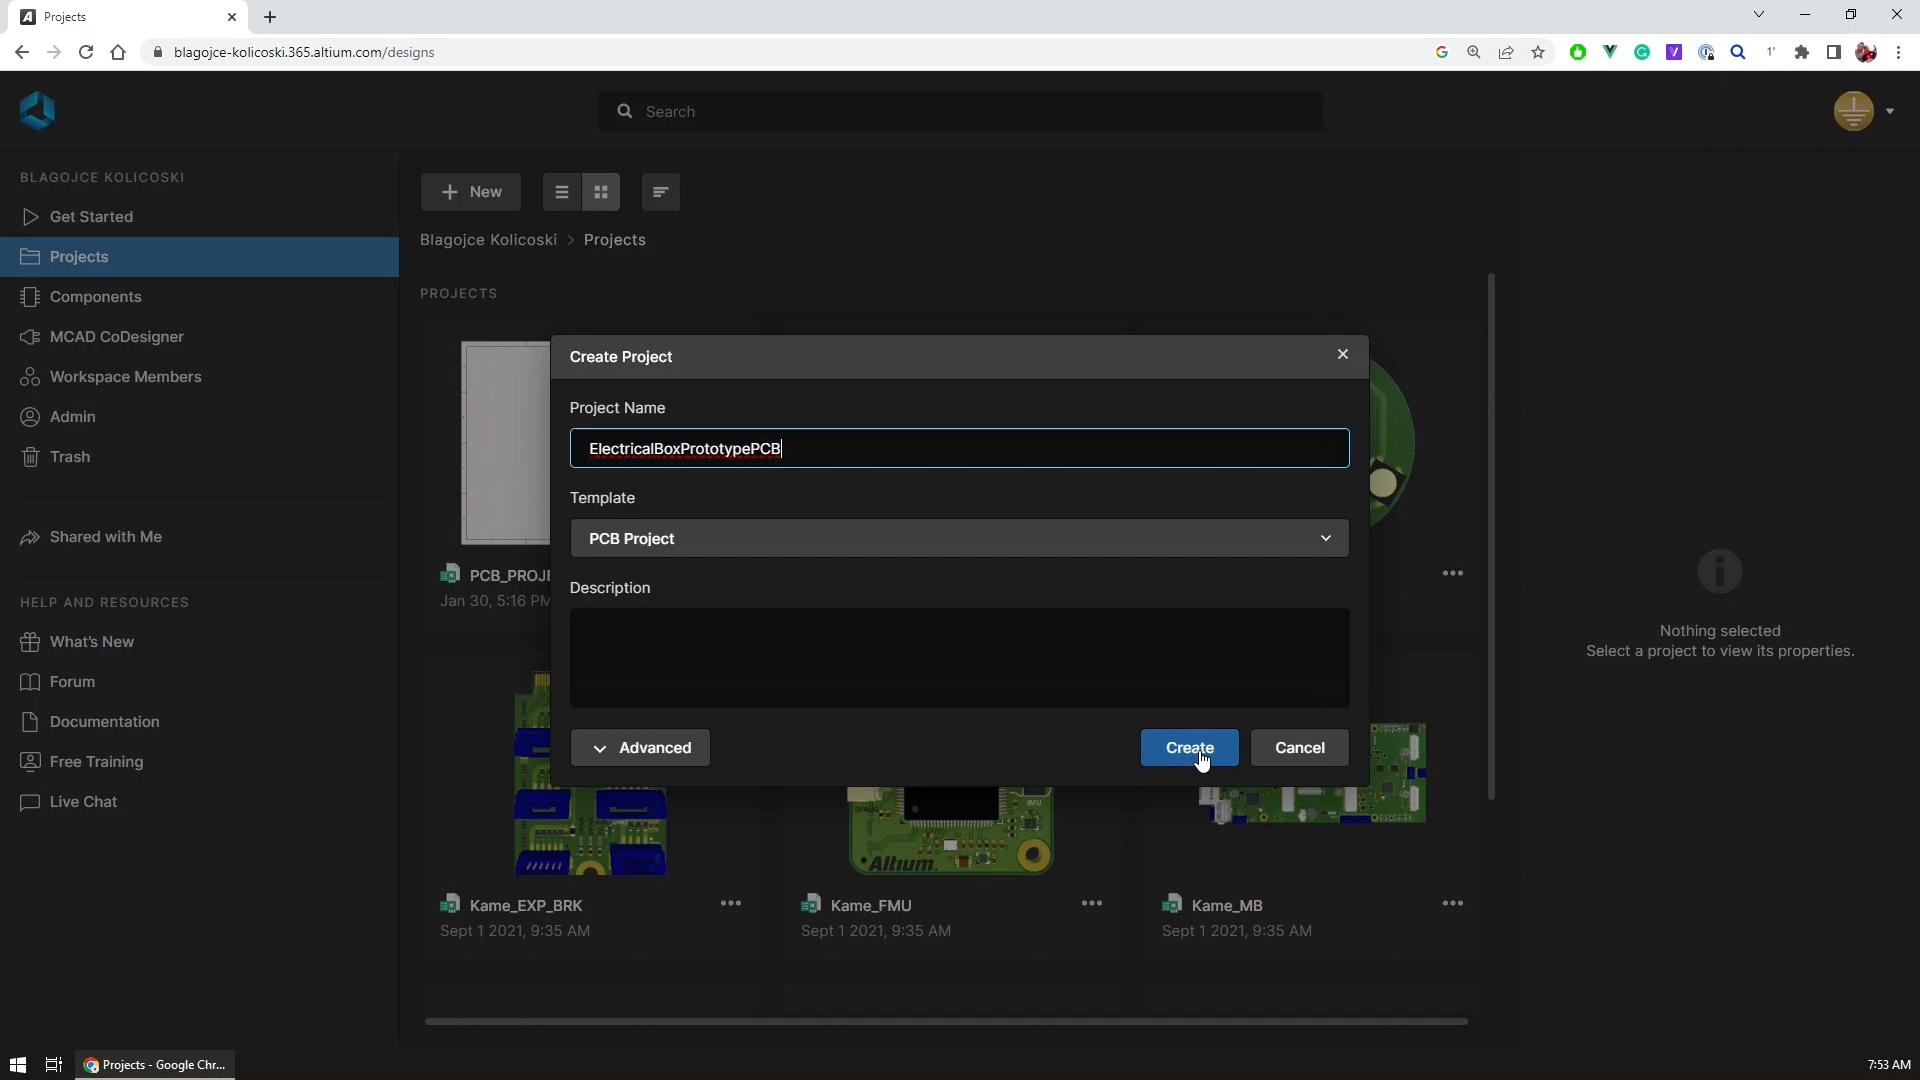The height and width of the screenshot is (1080, 1920).
Task: Switch to list view icon
Action: coord(562,192)
